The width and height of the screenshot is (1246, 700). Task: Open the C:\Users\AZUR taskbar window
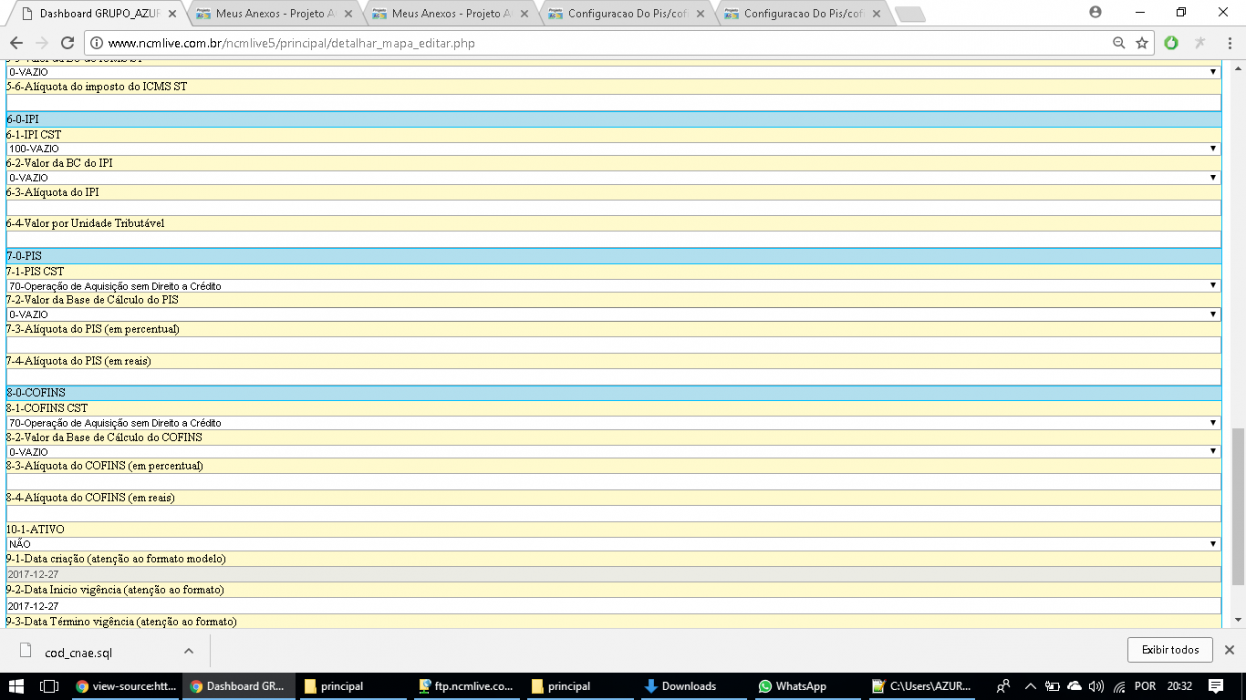[x=921, y=686]
